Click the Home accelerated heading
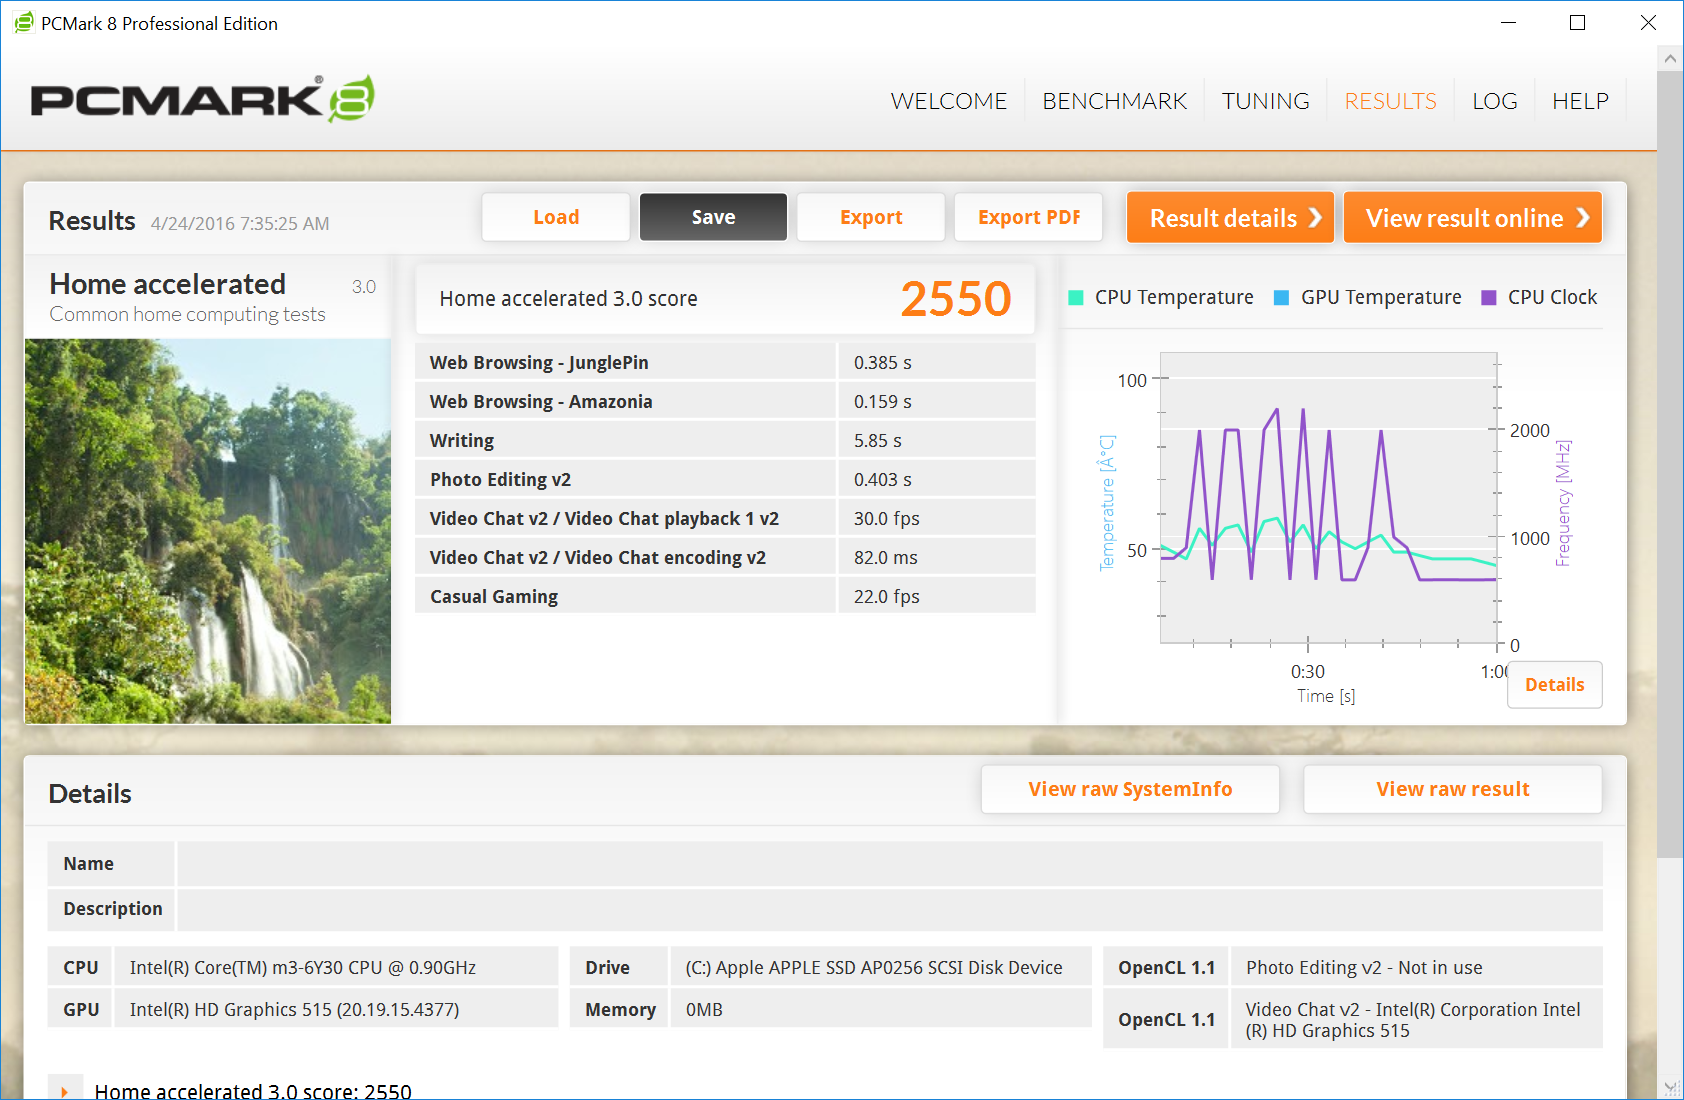This screenshot has width=1684, height=1100. click(x=168, y=284)
